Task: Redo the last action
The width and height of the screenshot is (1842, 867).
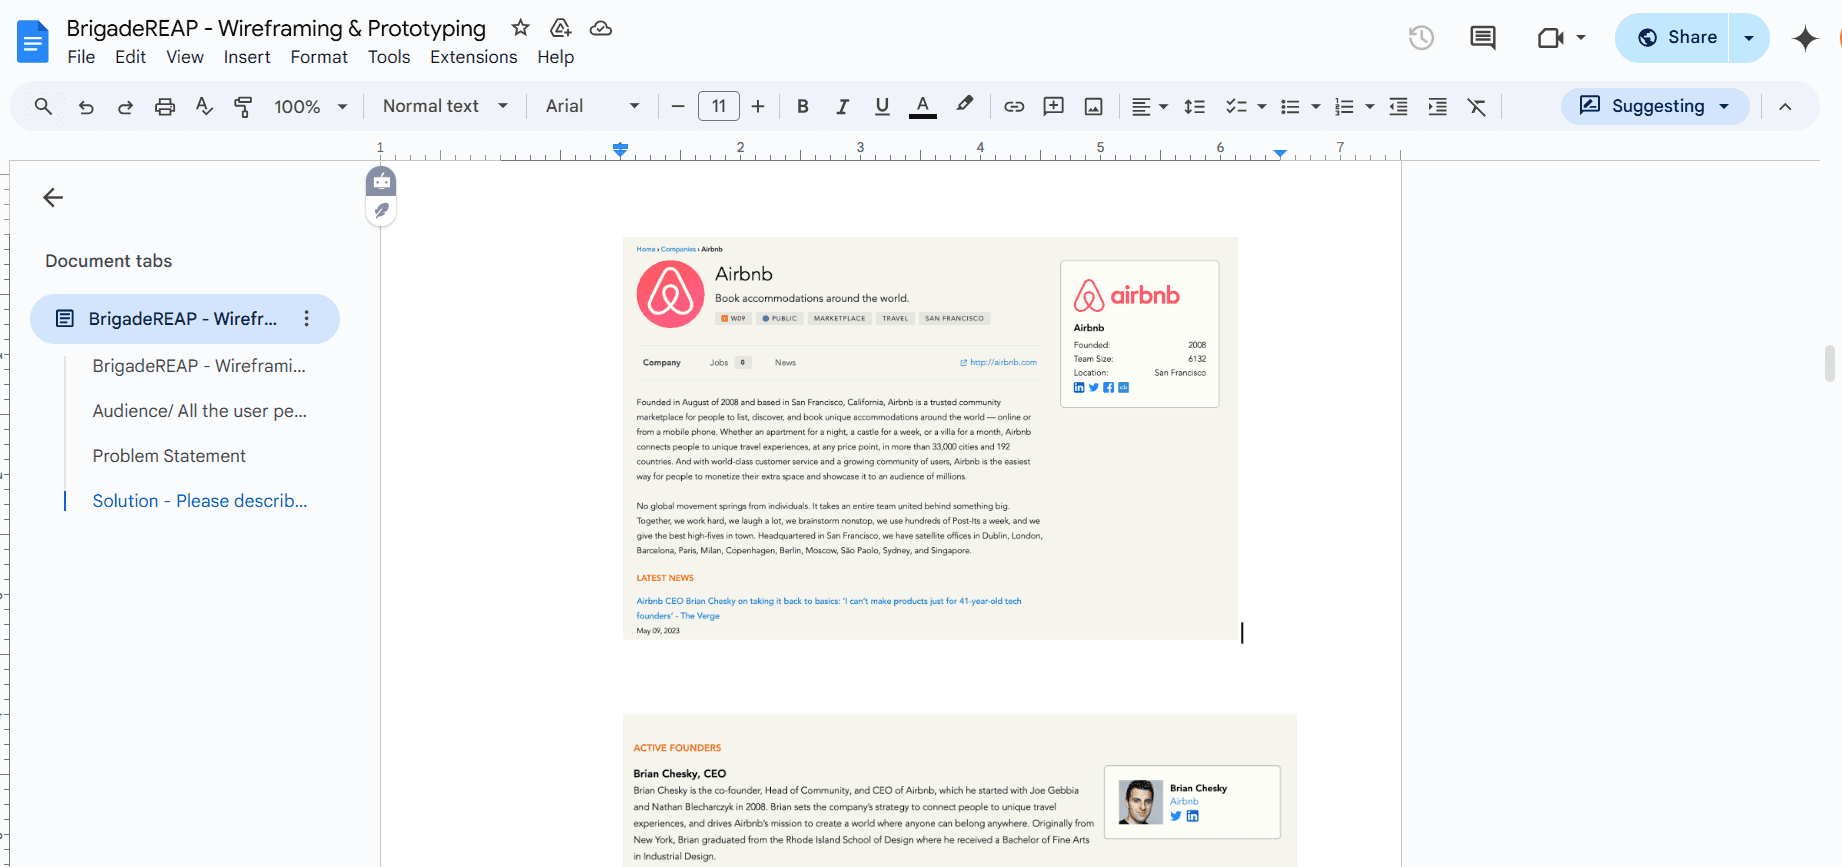Action: click(125, 106)
